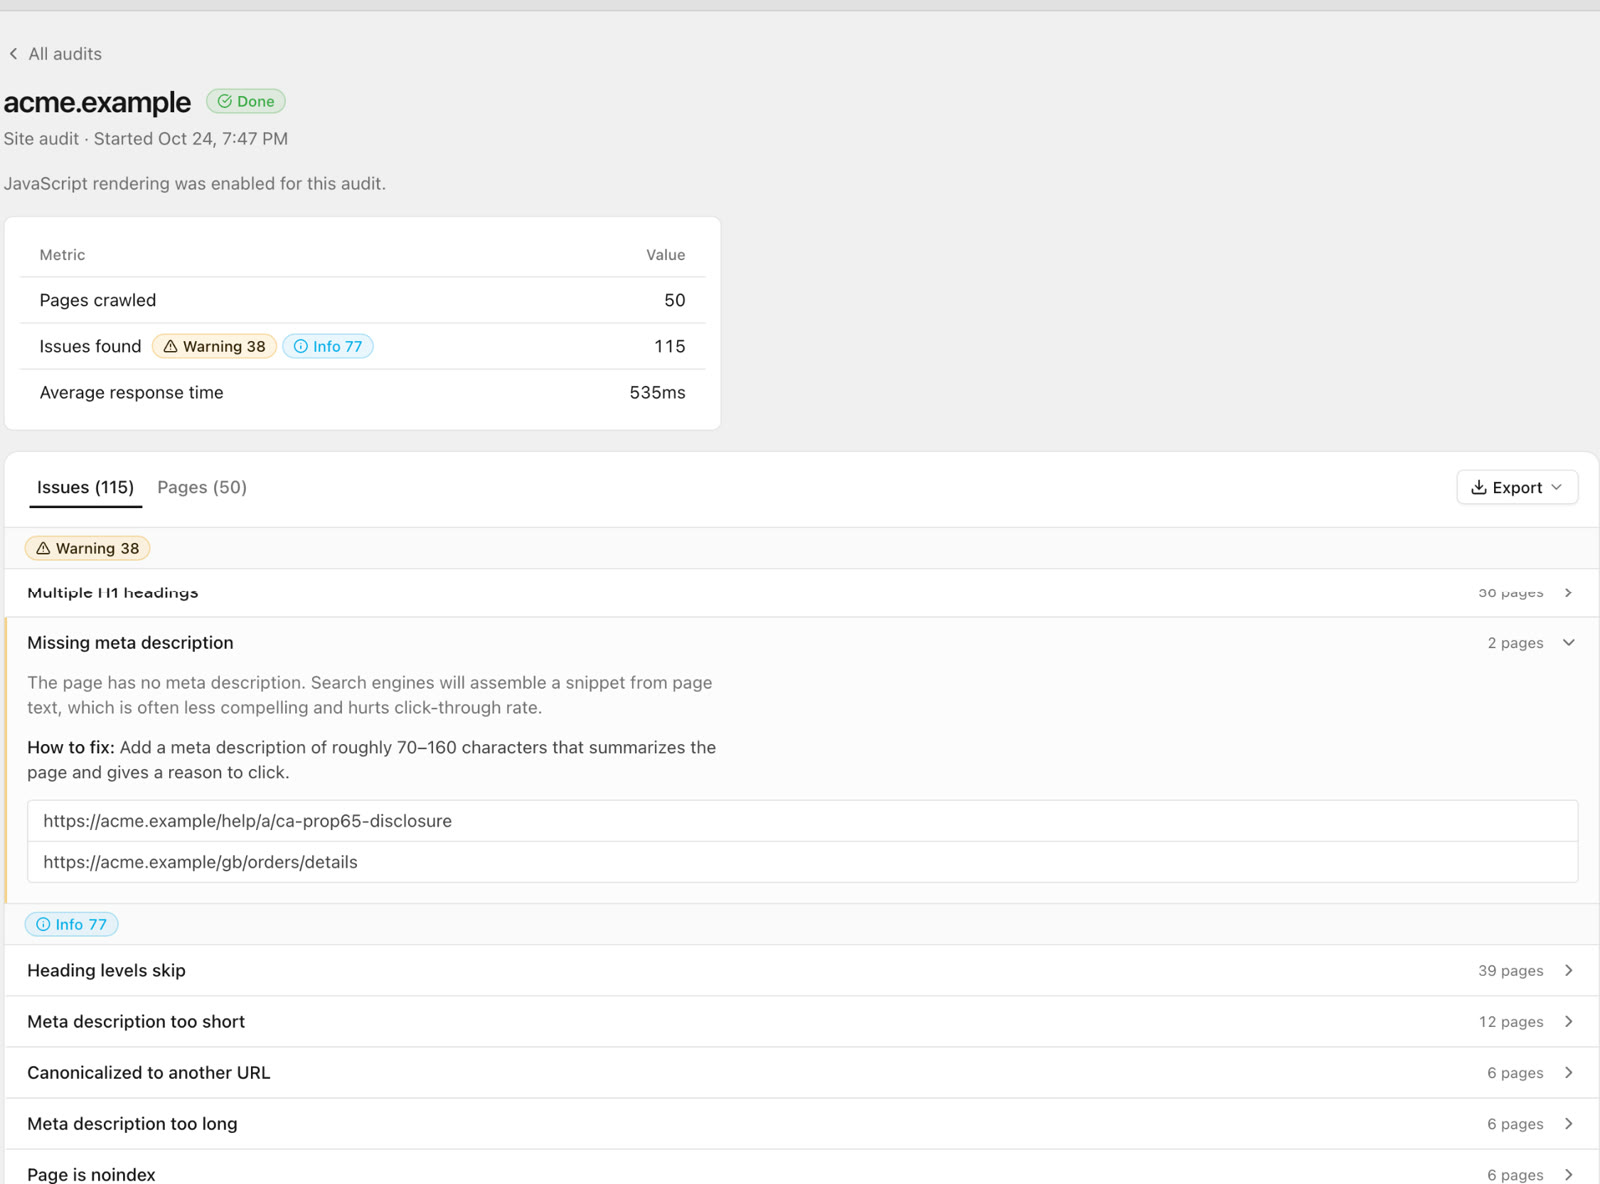Image resolution: width=1600 pixels, height=1184 pixels.
Task: Go back to All audits
Action: point(55,54)
